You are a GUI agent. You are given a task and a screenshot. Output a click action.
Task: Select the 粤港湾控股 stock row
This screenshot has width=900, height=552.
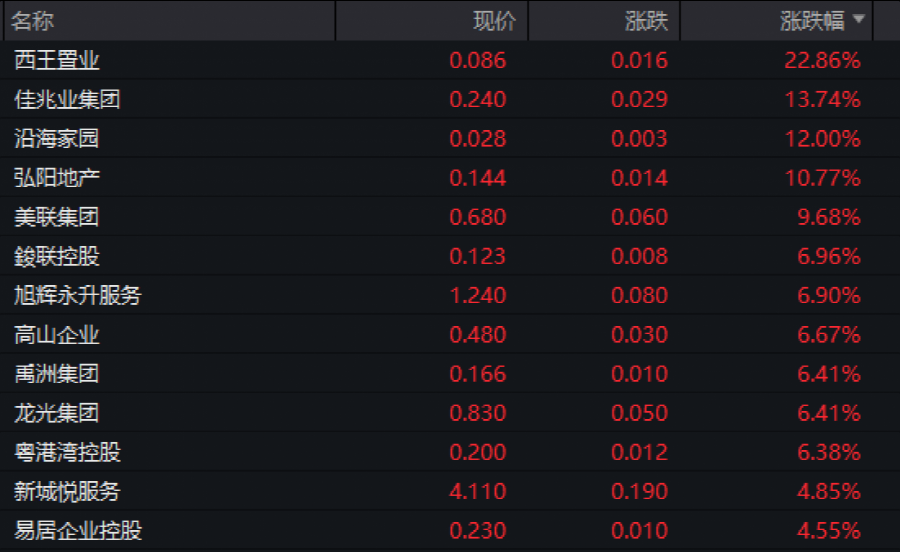450,452
